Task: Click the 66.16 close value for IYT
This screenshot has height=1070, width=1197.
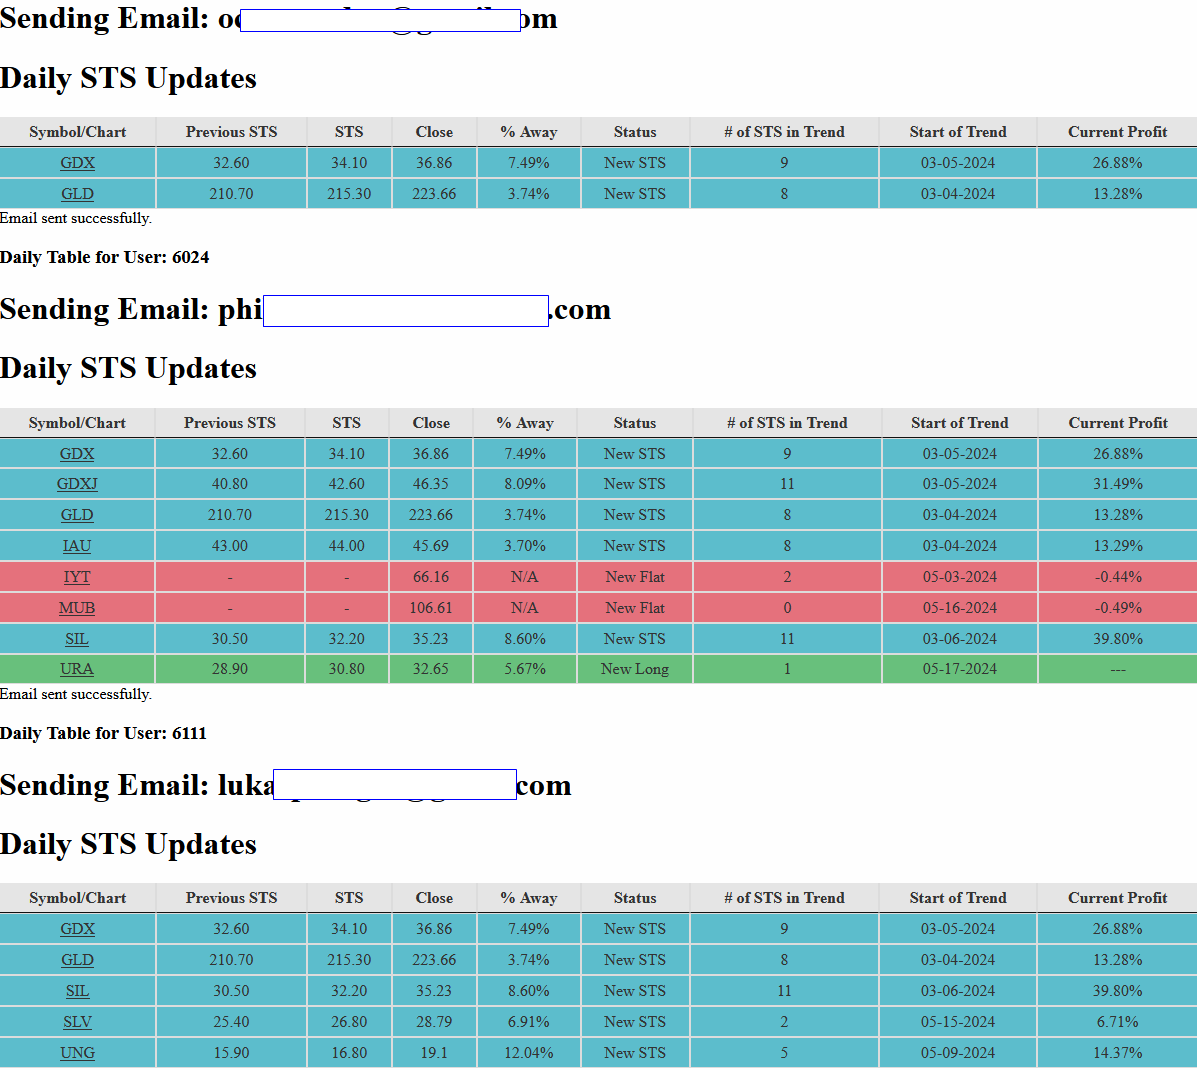Action: click(430, 577)
